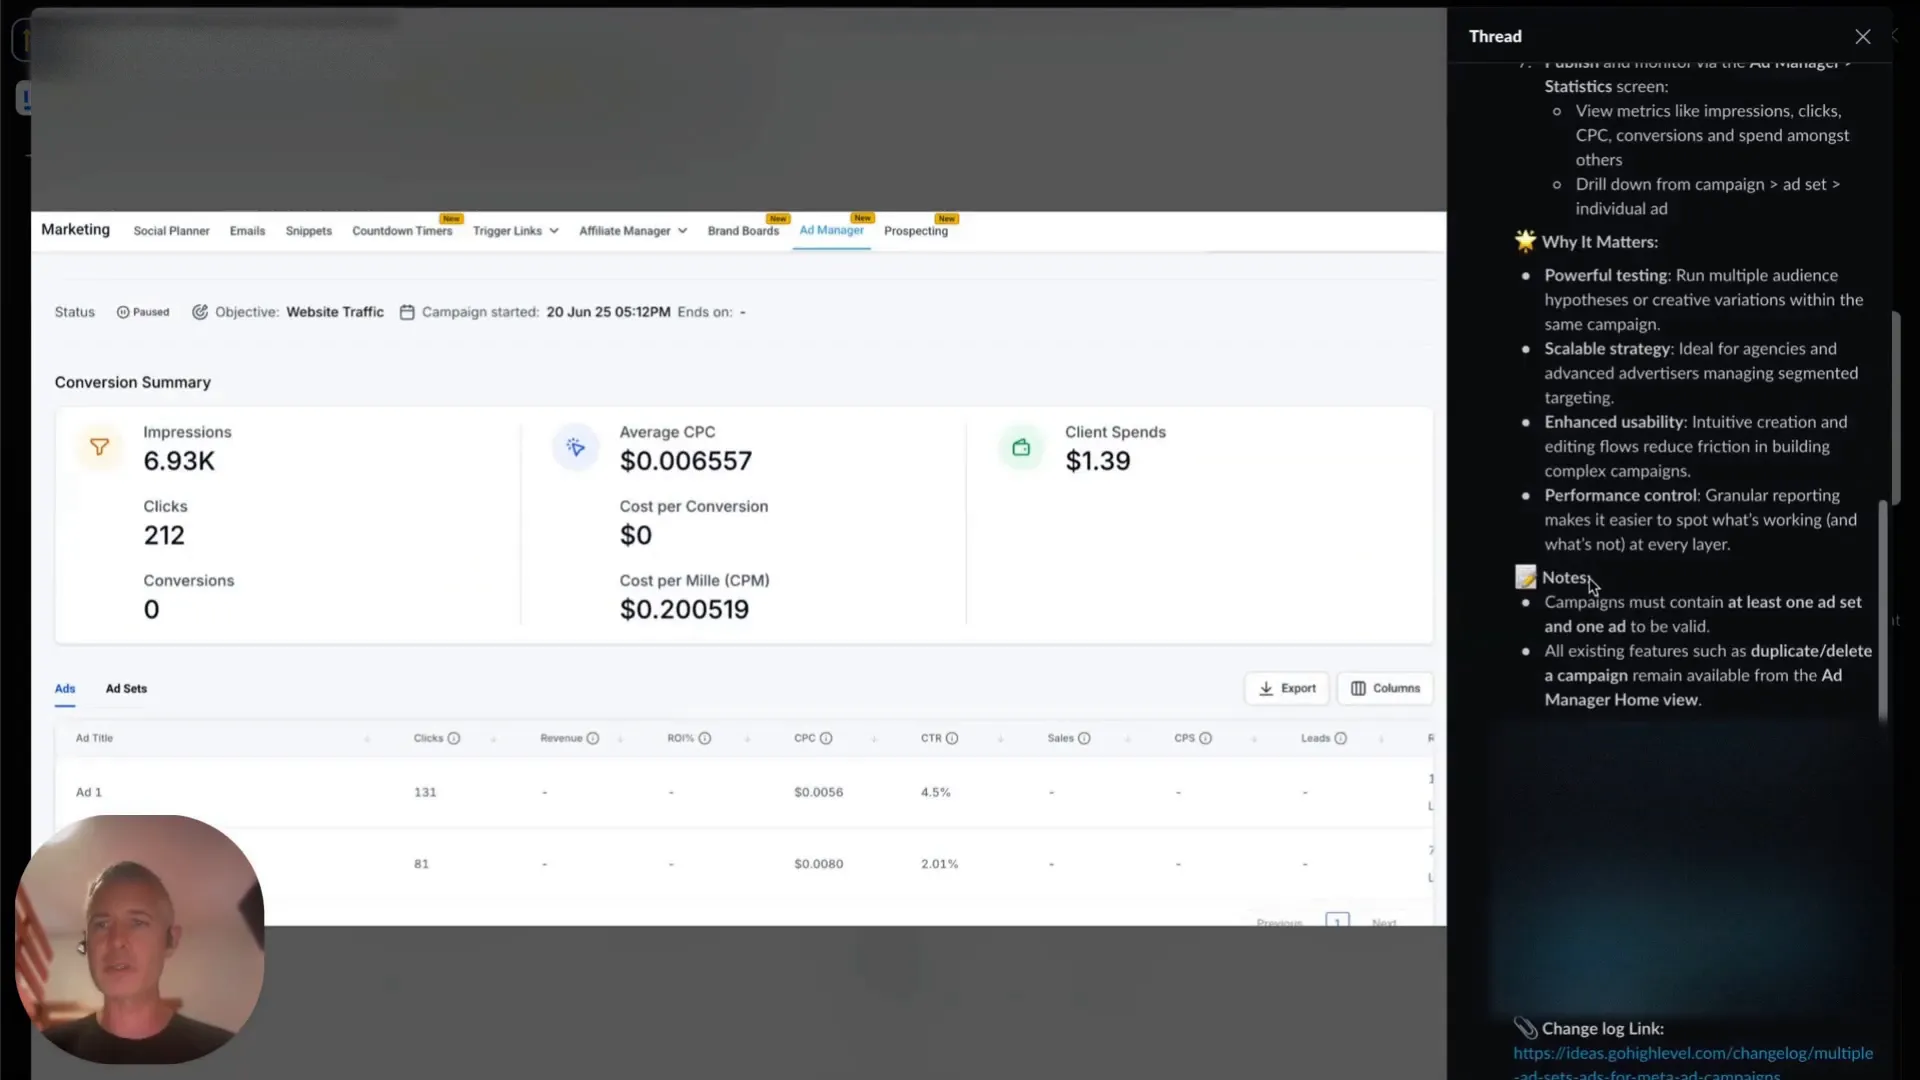Click the Objective target icon
Image resolution: width=1920 pixels, height=1080 pixels.
click(x=200, y=312)
